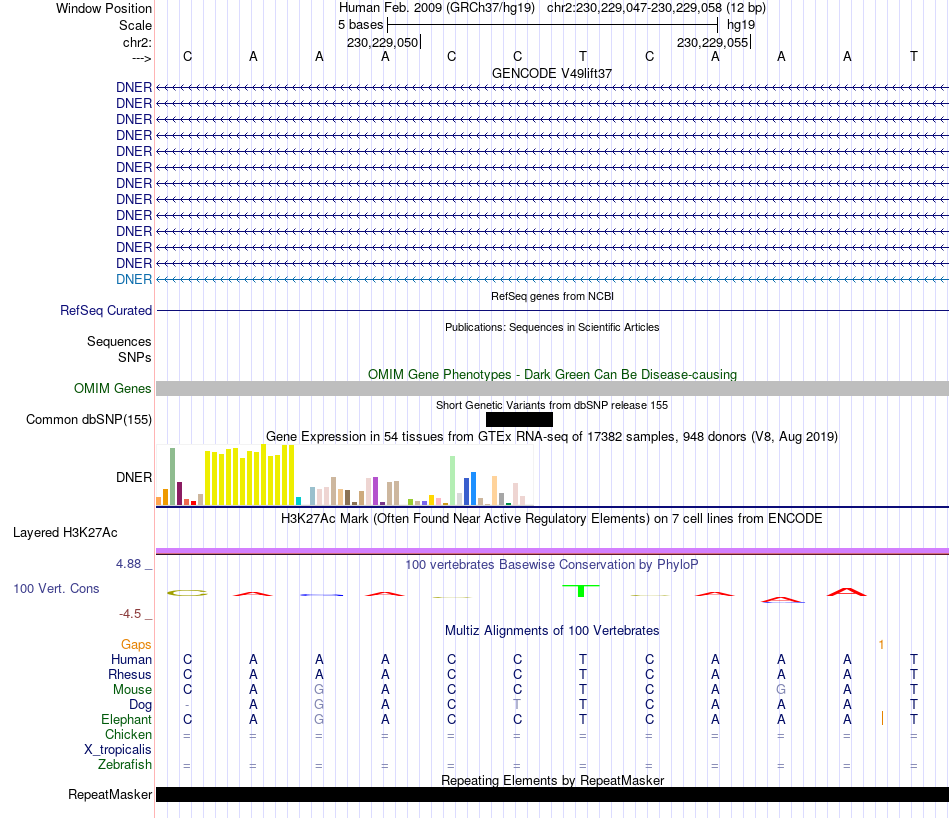Image resolution: width=950 pixels, height=818 pixels.
Task: Open Multiz Alignments of 100 Vertebrates title
Action: [x=552, y=631]
